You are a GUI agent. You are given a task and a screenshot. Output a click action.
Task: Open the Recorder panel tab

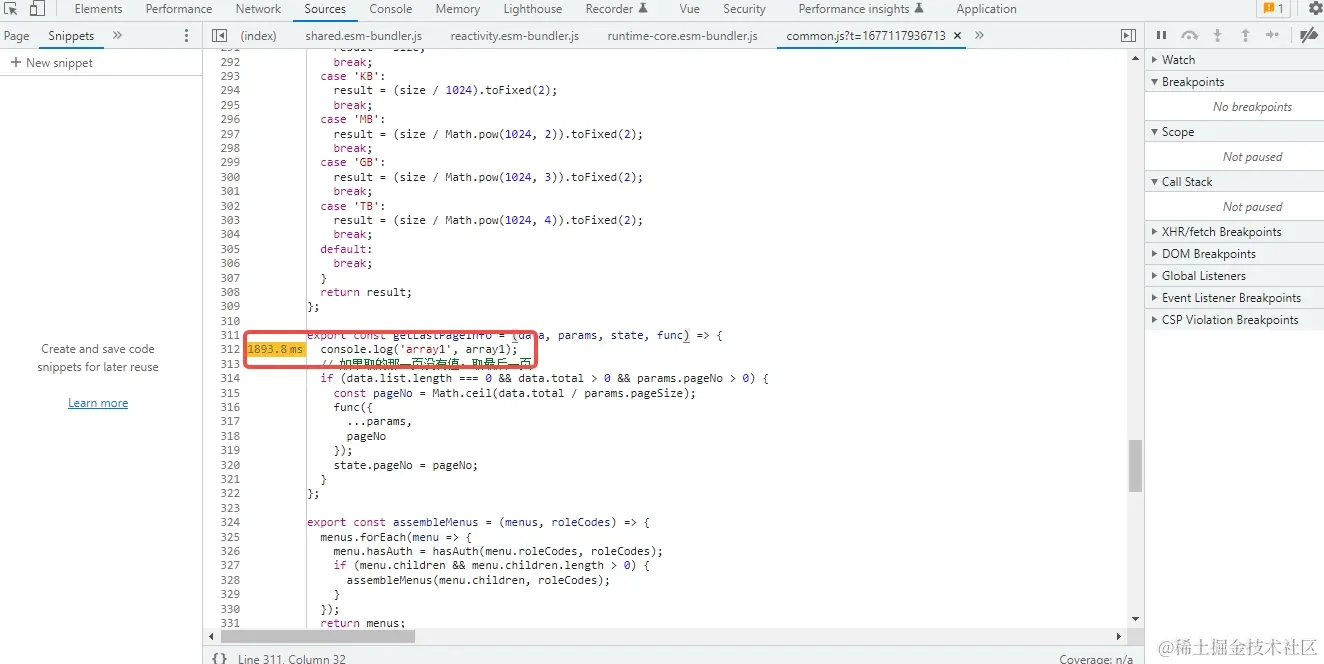pyautogui.click(x=616, y=9)
